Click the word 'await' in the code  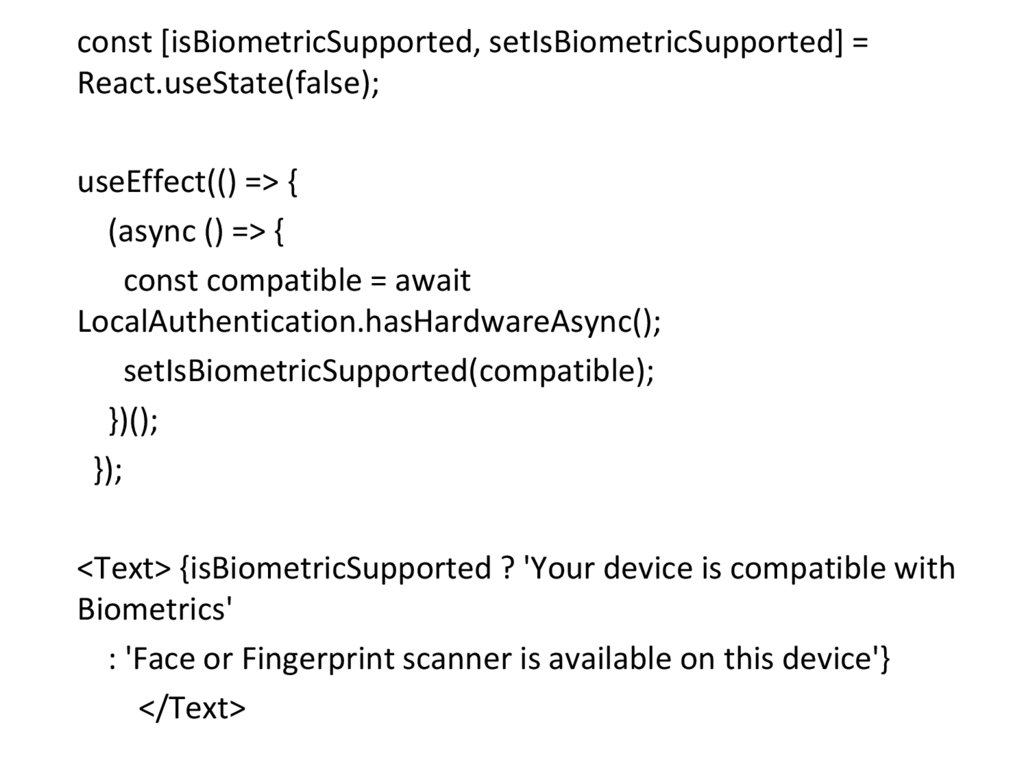[432, 280]
